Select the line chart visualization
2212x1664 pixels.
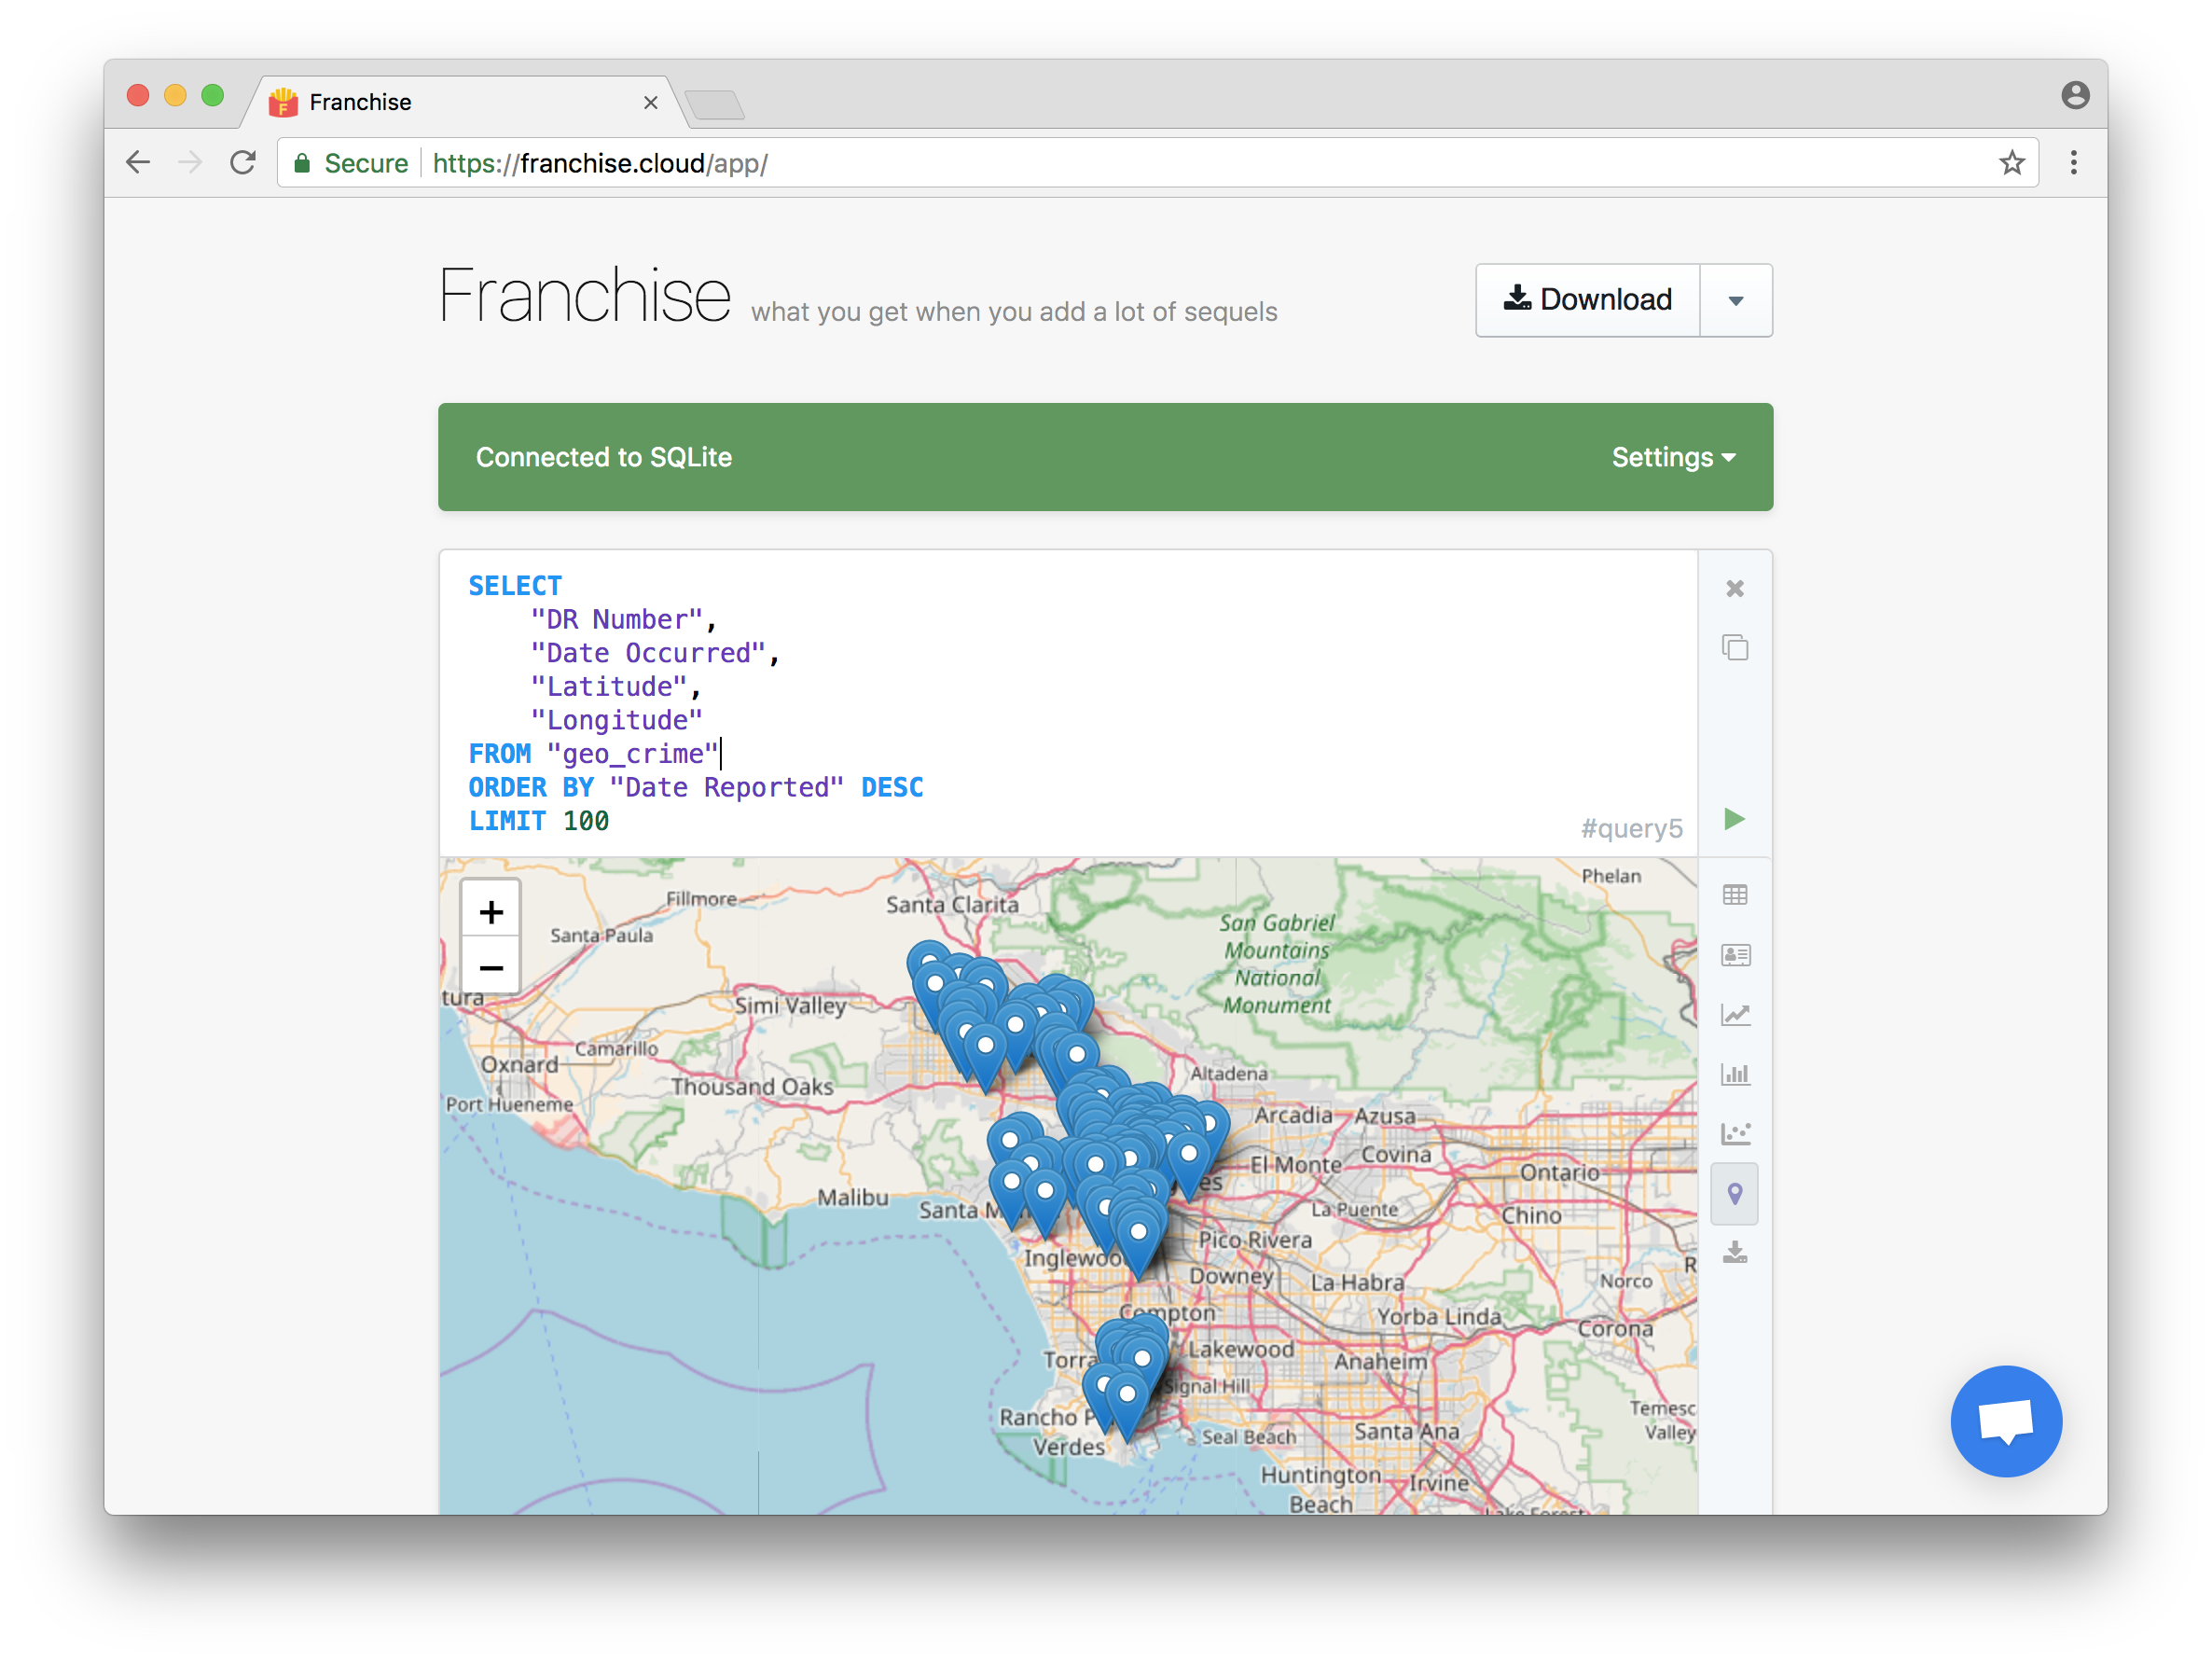1735,1015
